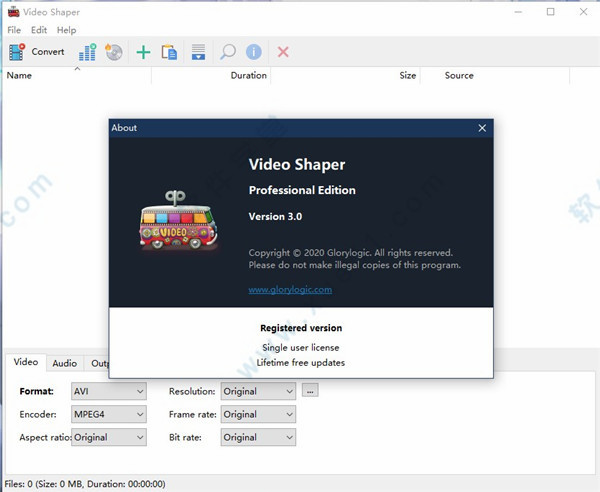Image resolution: width=600 pixels, height=492 pixels.
Task: Open the File menu
Action: coord(15,31)
